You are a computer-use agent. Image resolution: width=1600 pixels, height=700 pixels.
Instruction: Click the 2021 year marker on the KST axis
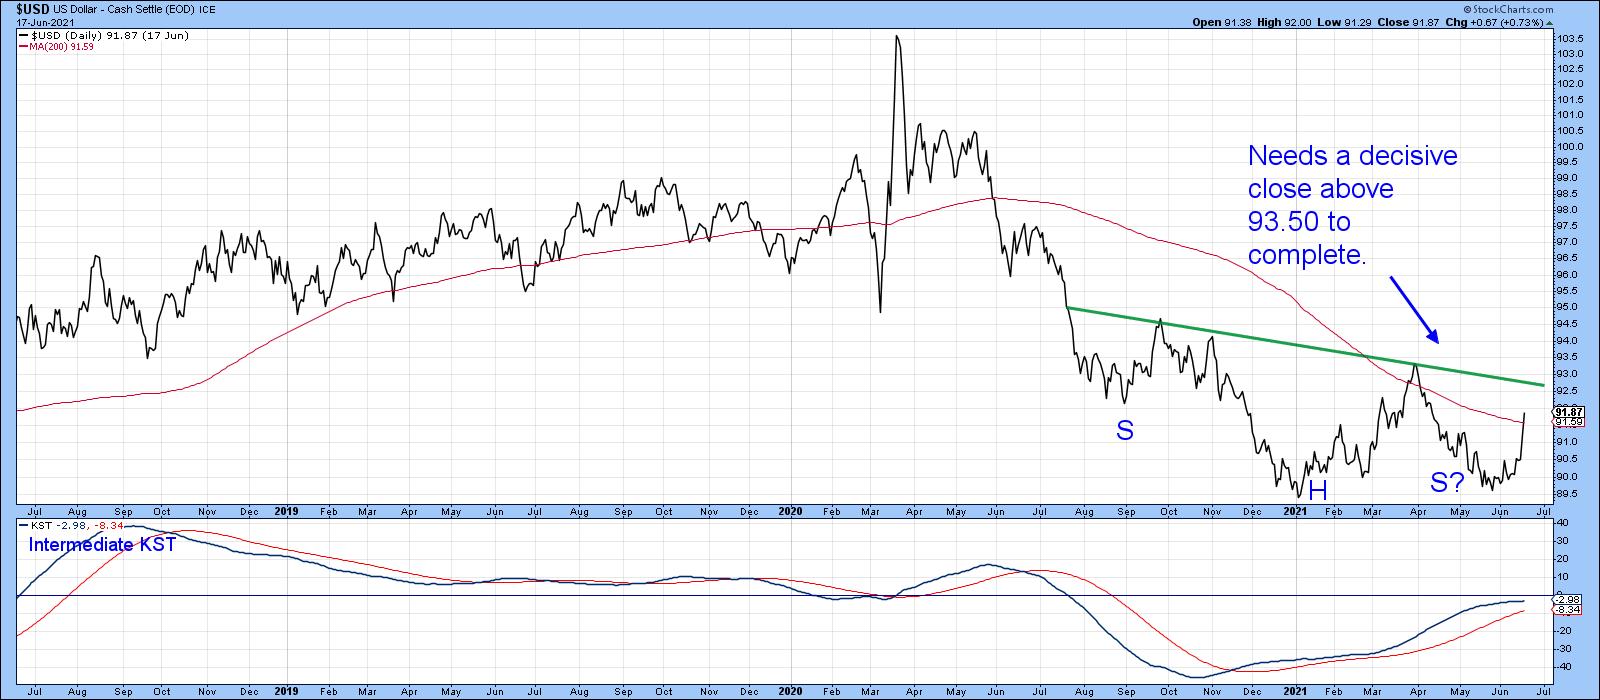[1295, 690]
